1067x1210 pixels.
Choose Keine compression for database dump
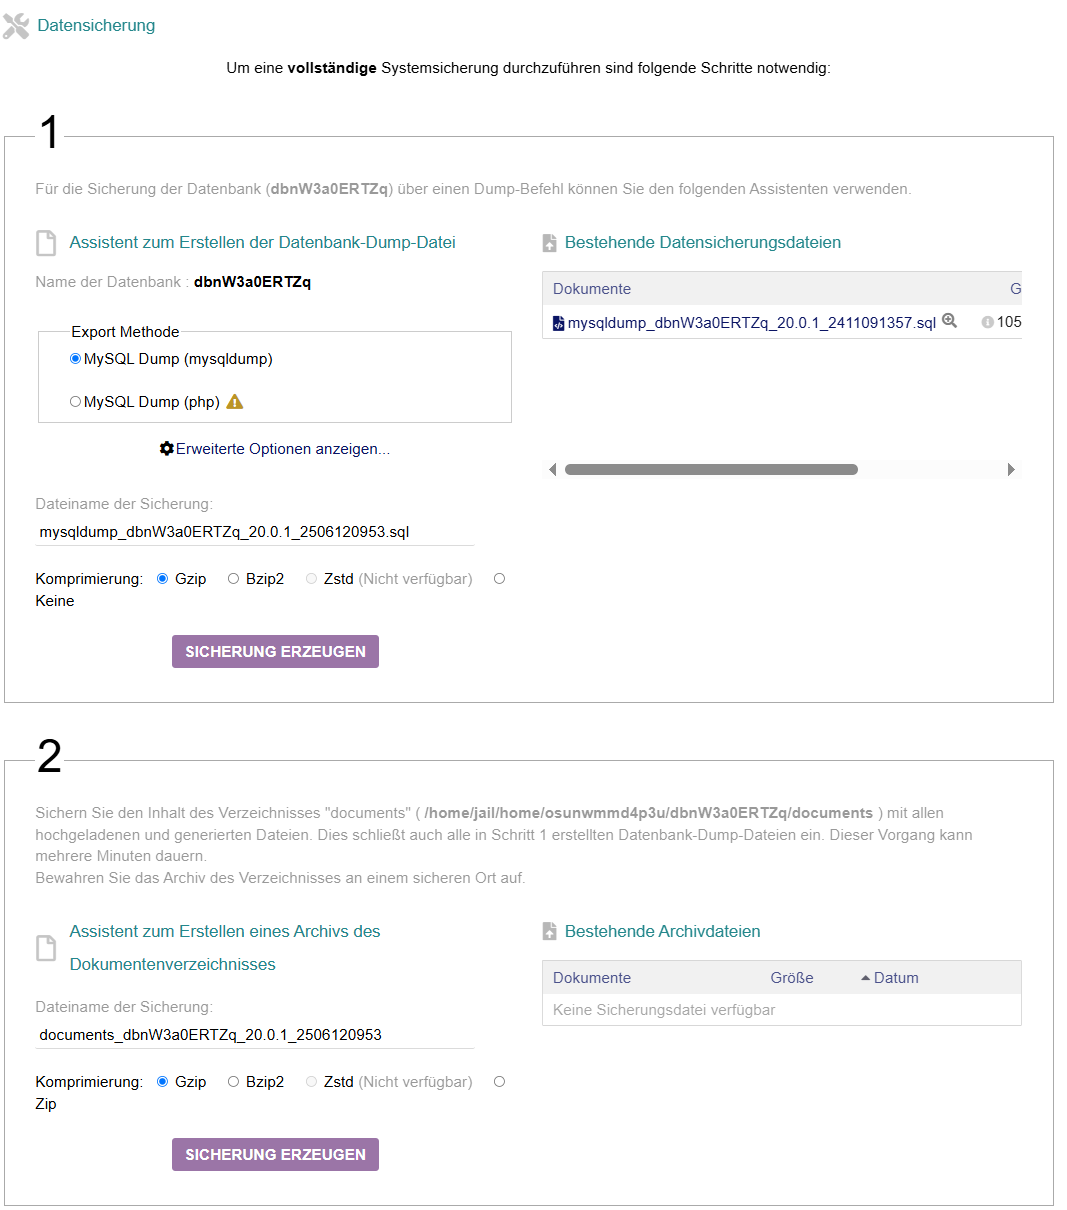point(499,579)
